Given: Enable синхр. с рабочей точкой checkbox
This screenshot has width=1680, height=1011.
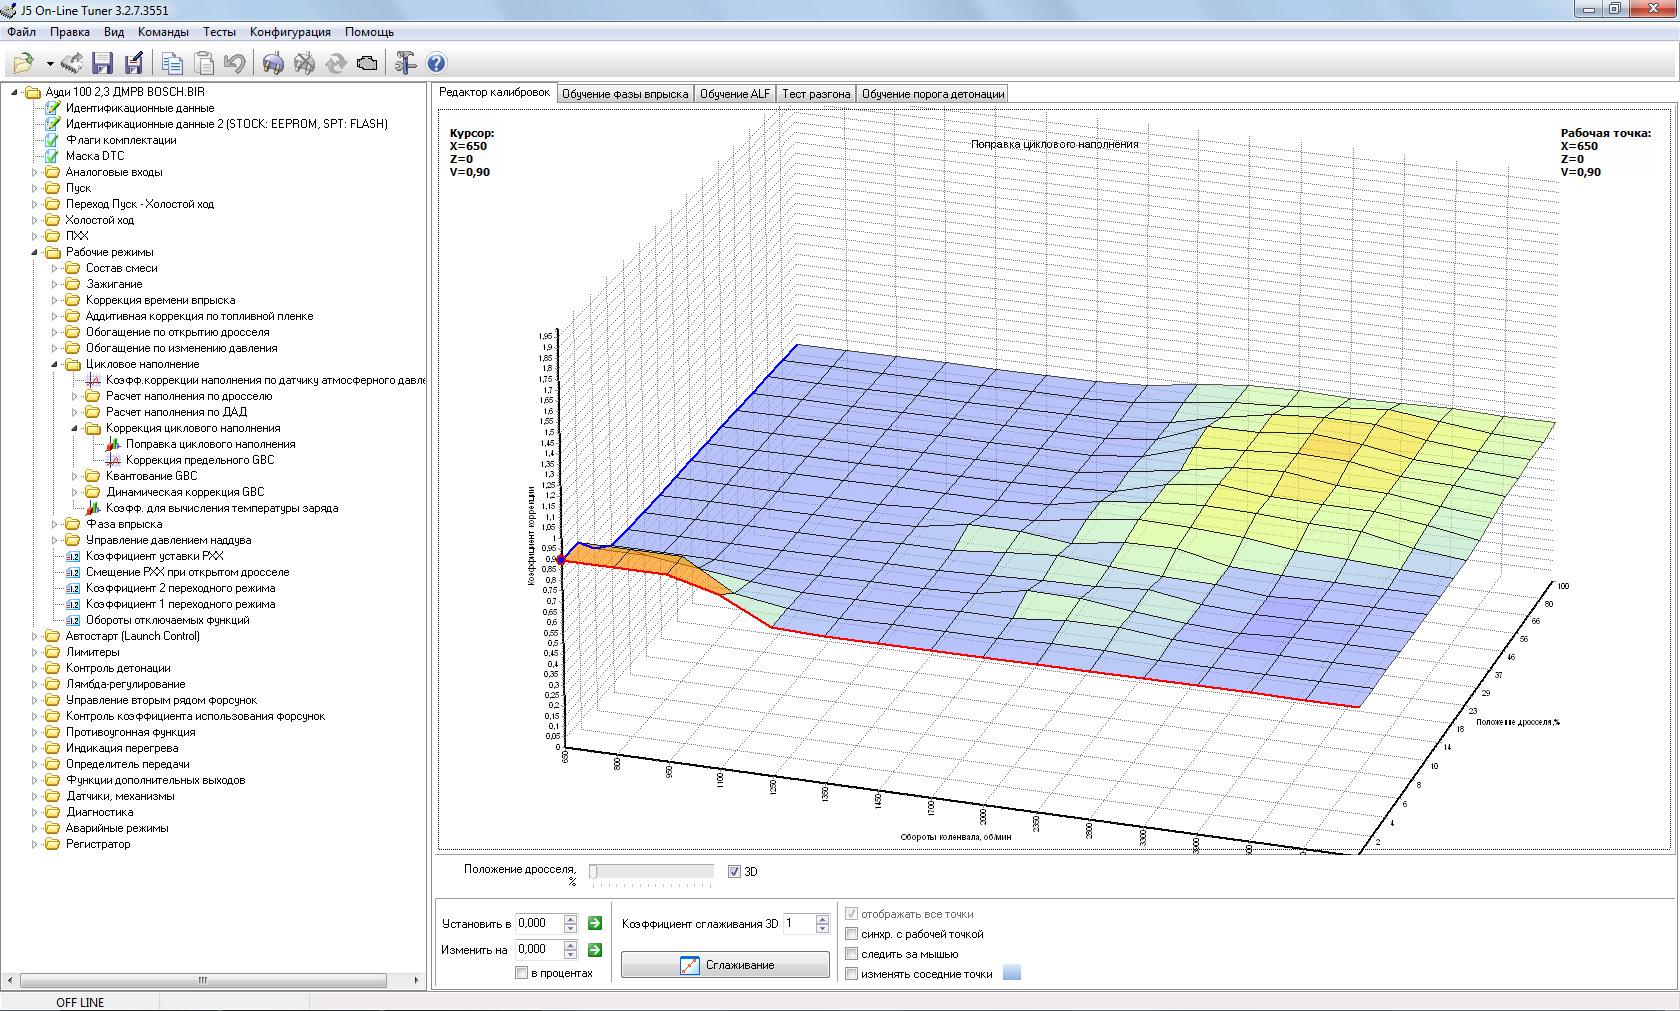Looking at the screenshot, I should tap(851, 933).
